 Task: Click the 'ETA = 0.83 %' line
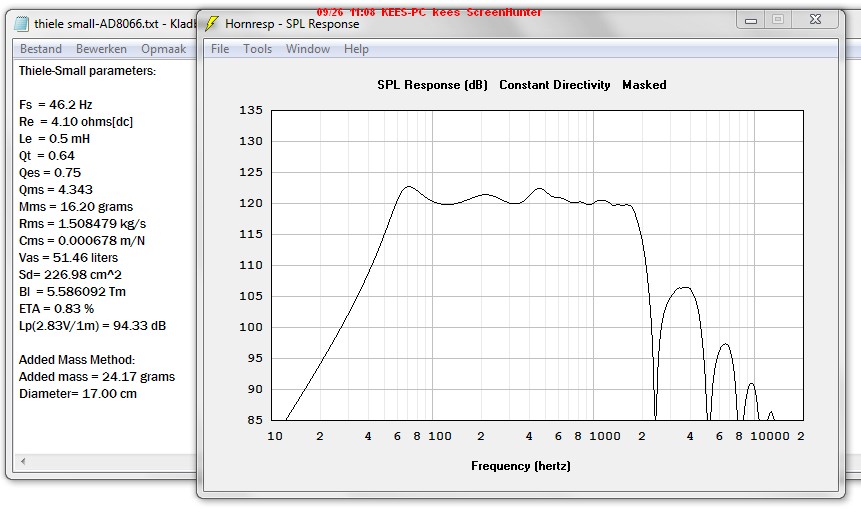57,309
